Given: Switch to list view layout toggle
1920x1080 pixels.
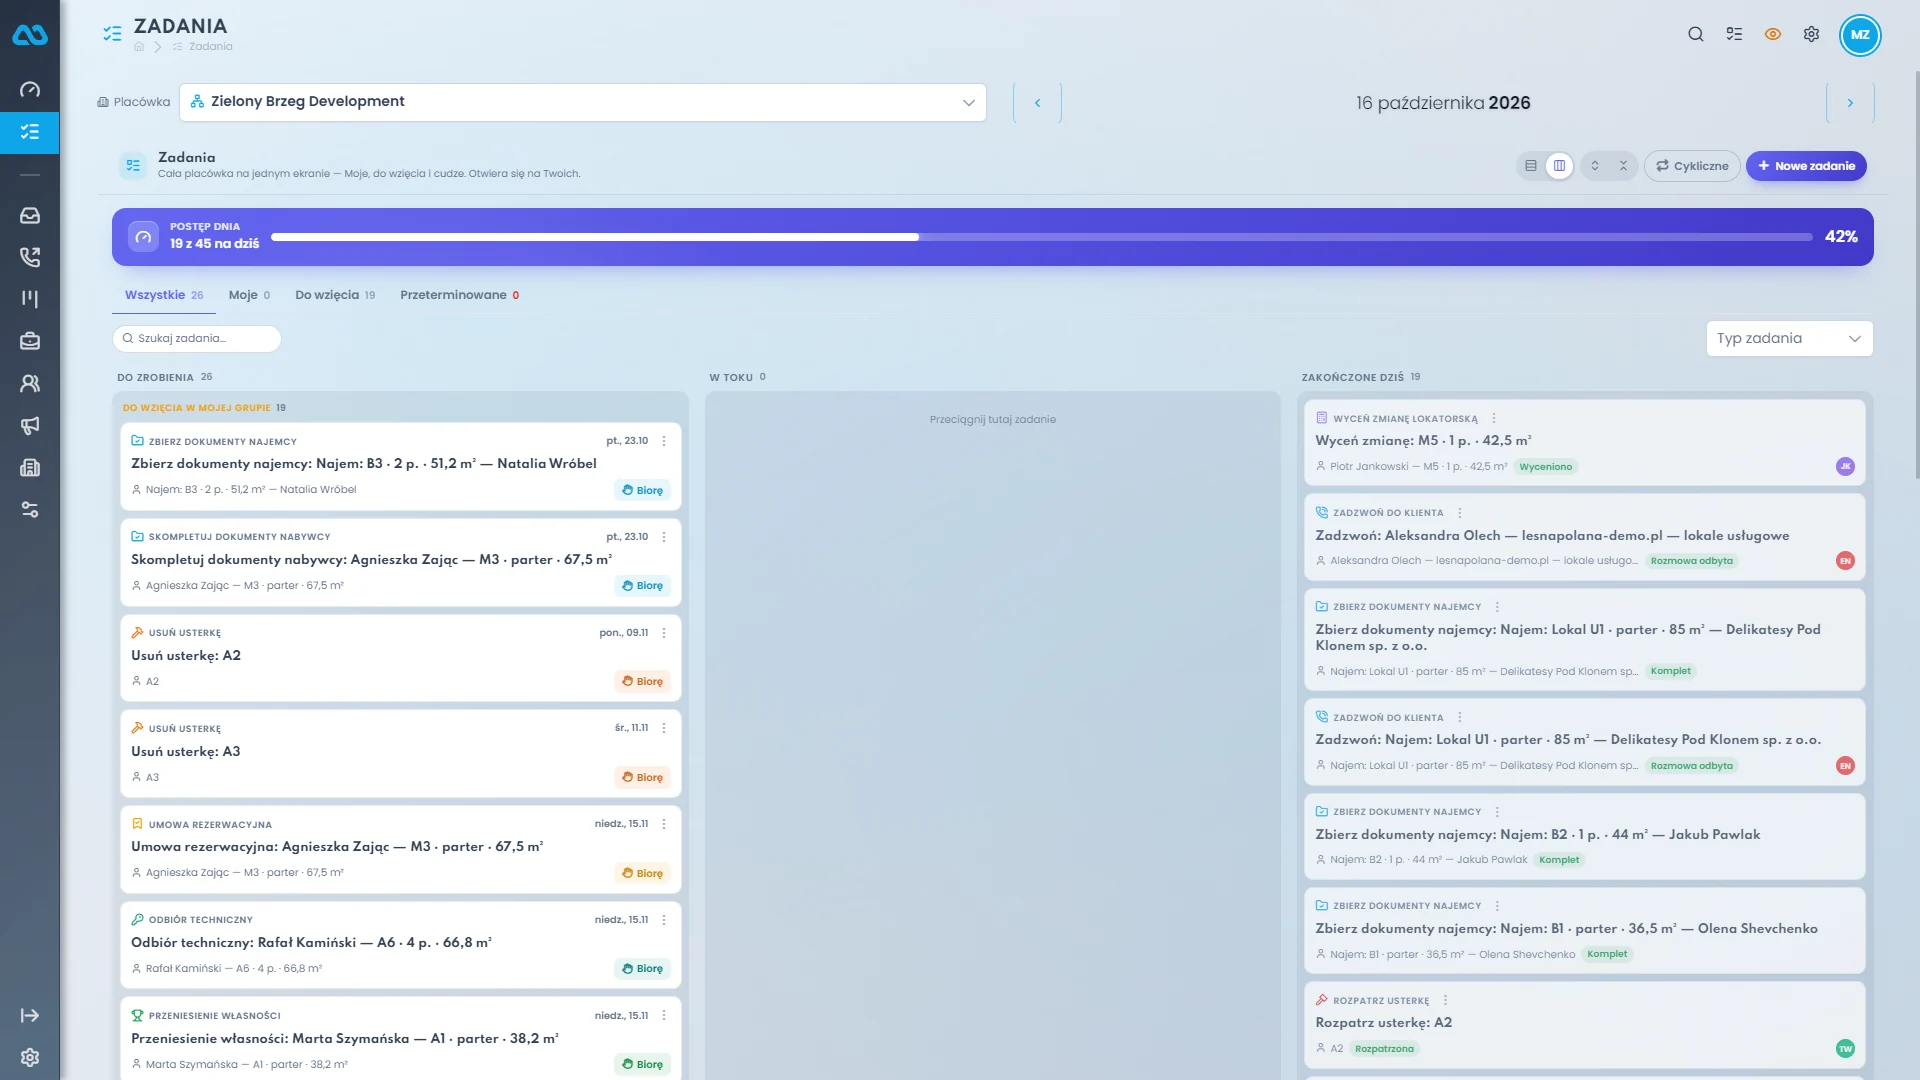Looking at the screenshot, I should (1531, 166).
